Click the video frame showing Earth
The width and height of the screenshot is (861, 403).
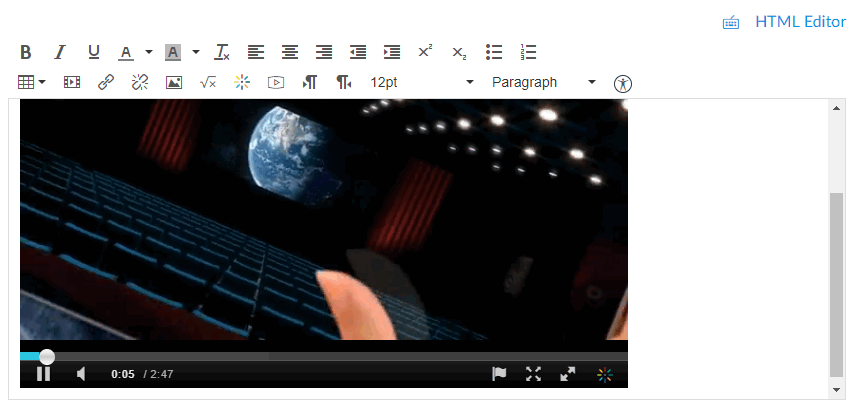point(324,220)
